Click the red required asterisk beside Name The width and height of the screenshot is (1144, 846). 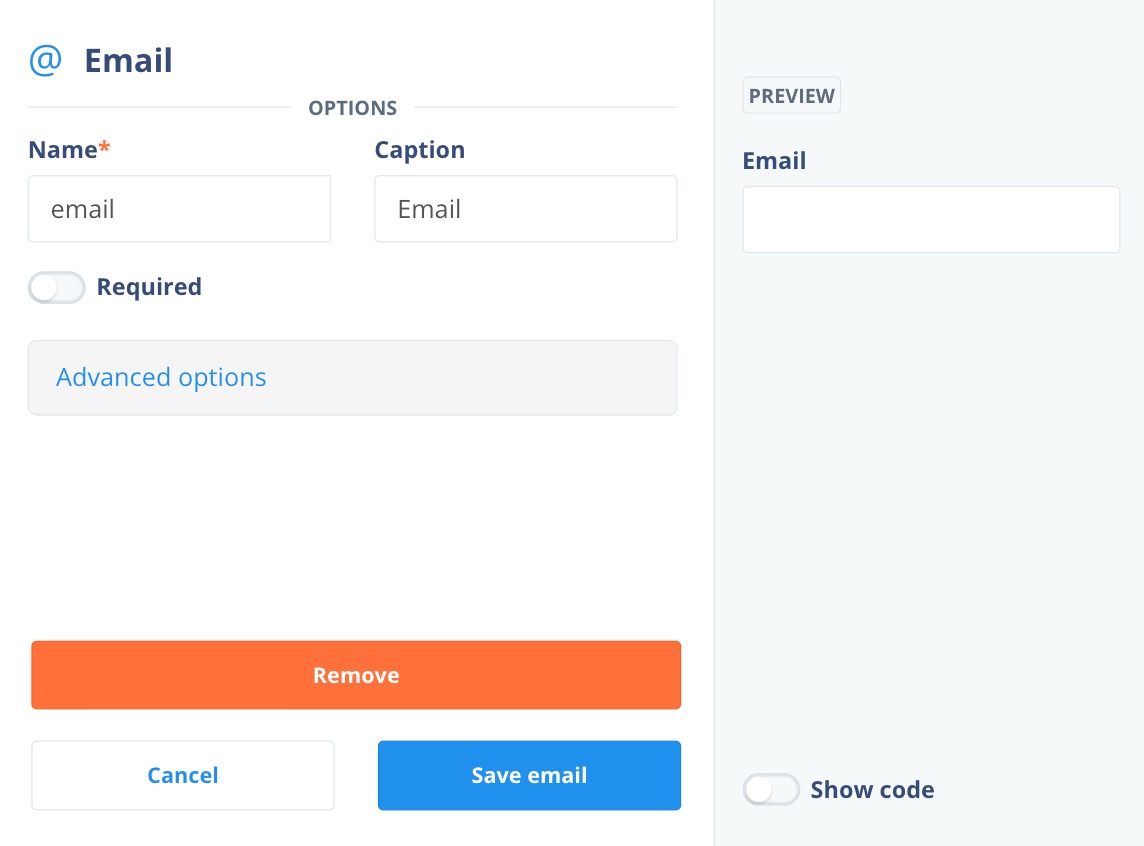coord(104,147)
